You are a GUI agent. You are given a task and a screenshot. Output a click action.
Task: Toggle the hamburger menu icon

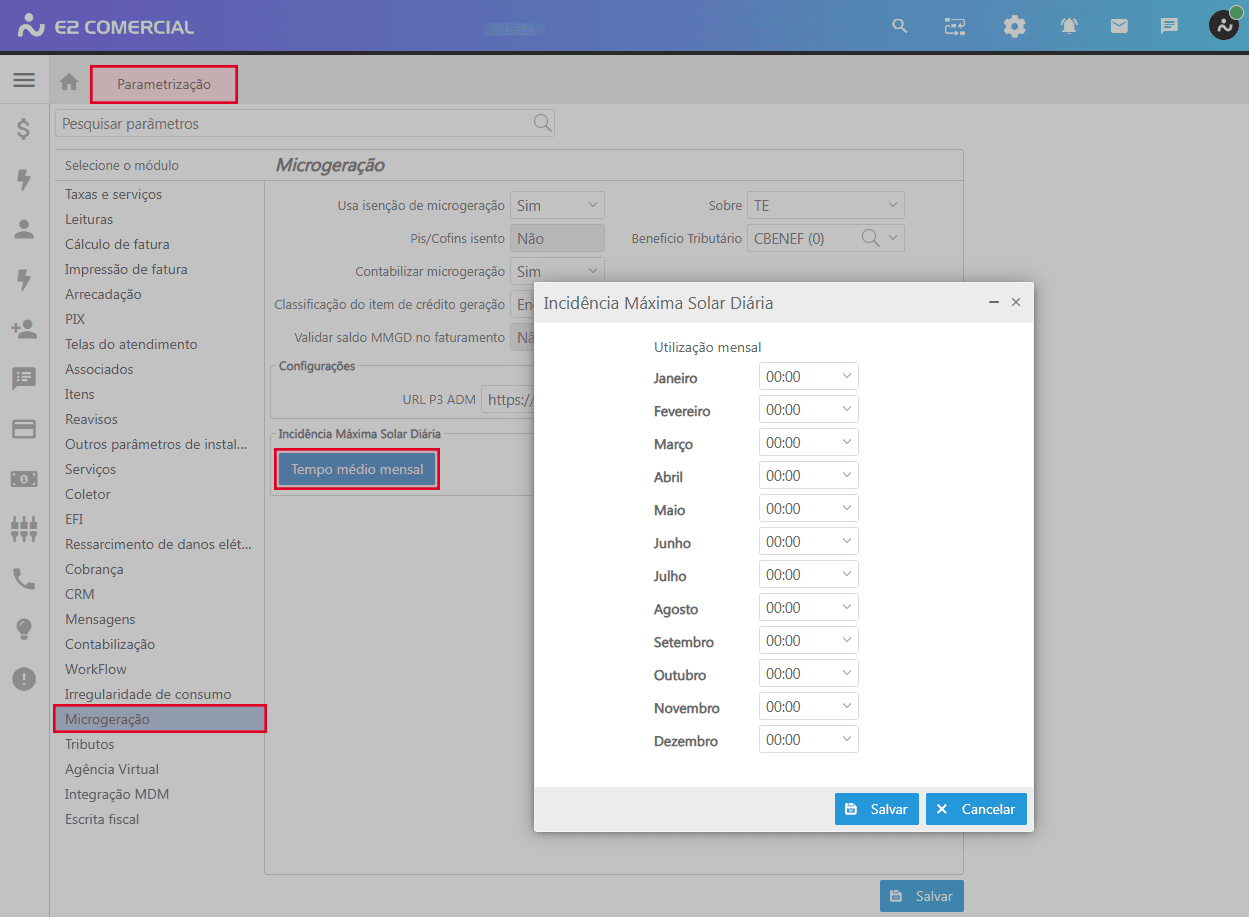24,80
